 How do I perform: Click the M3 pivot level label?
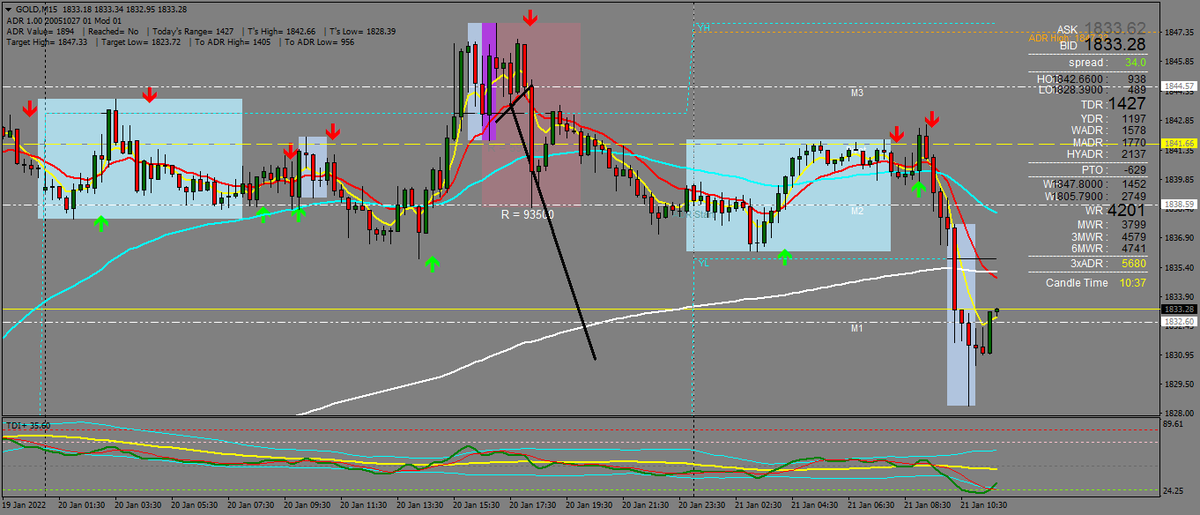857,93
